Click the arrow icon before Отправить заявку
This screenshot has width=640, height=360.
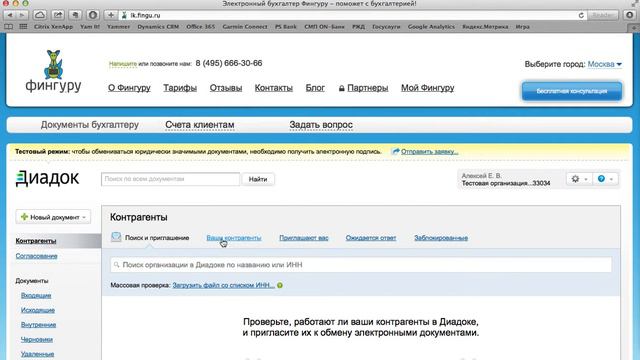pyautogui.click(x=395, y=151)
